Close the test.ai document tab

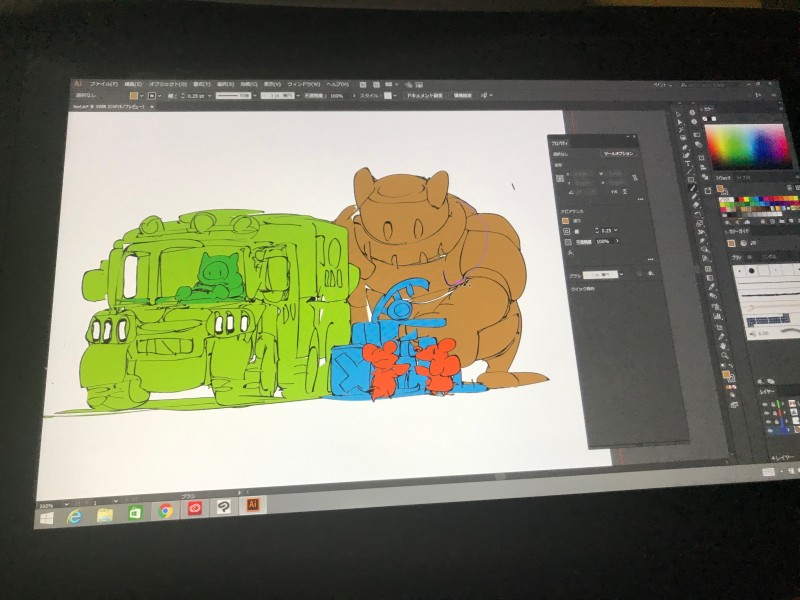[152, 107]
